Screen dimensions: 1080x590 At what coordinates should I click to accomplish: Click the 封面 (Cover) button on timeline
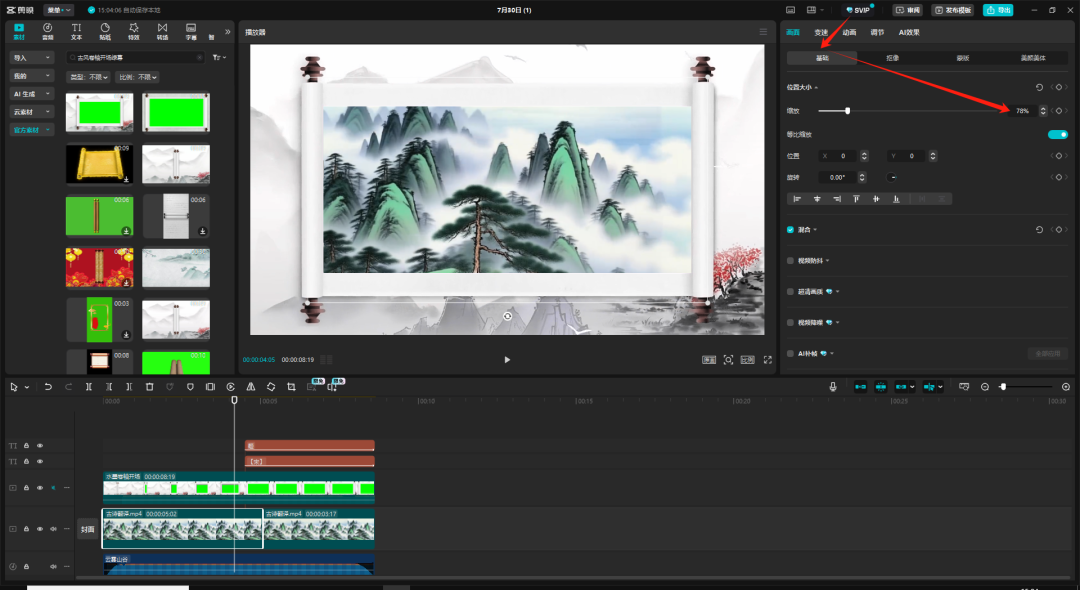click(88, 530)
